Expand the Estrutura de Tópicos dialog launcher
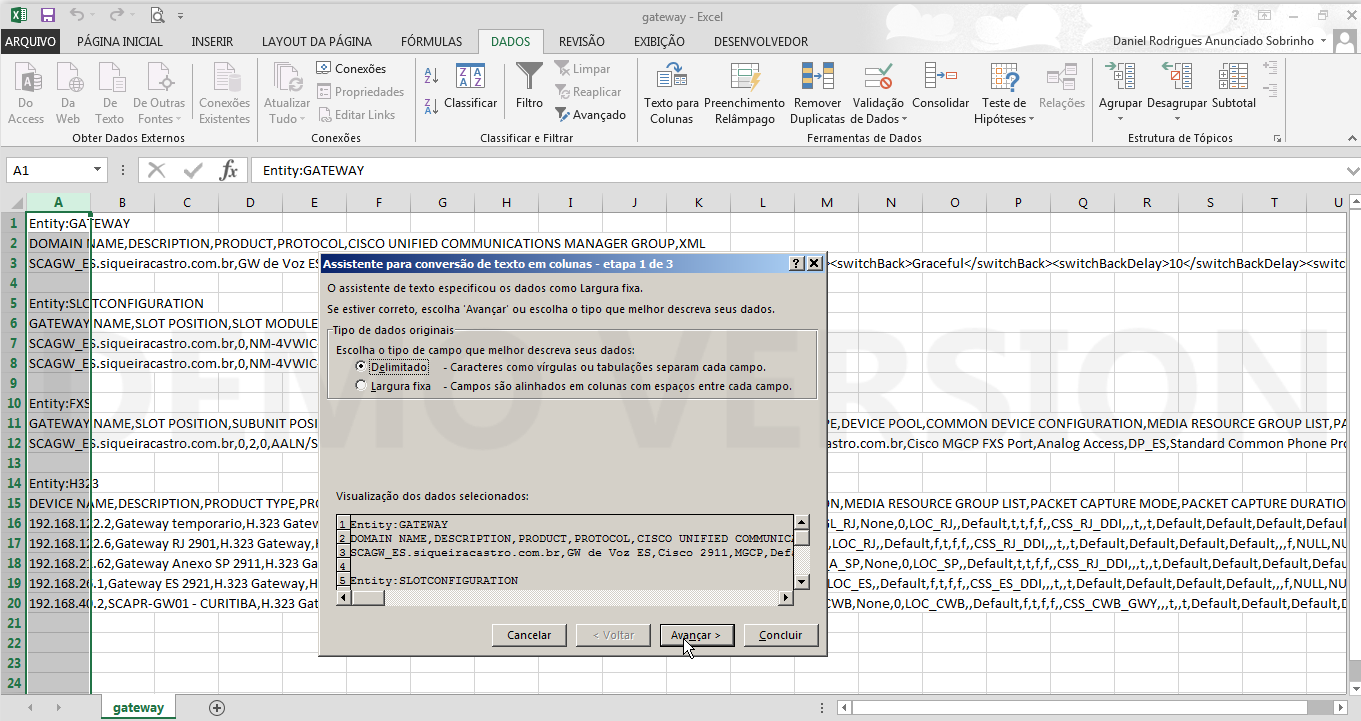Screen dimensions: 1361x721 pos(1277,139)
